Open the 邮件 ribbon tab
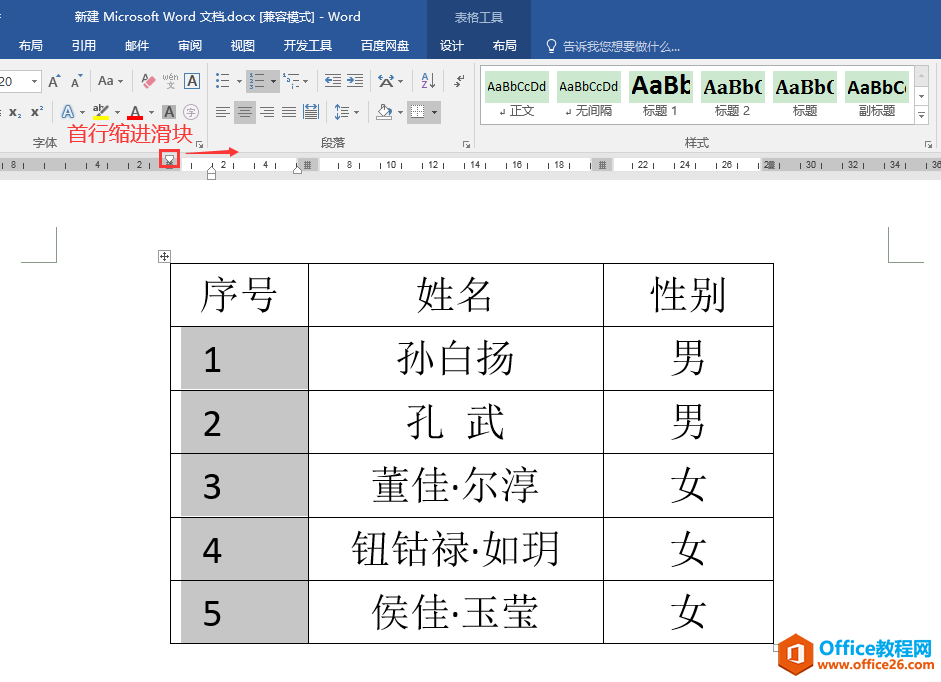 pos(137,46)
